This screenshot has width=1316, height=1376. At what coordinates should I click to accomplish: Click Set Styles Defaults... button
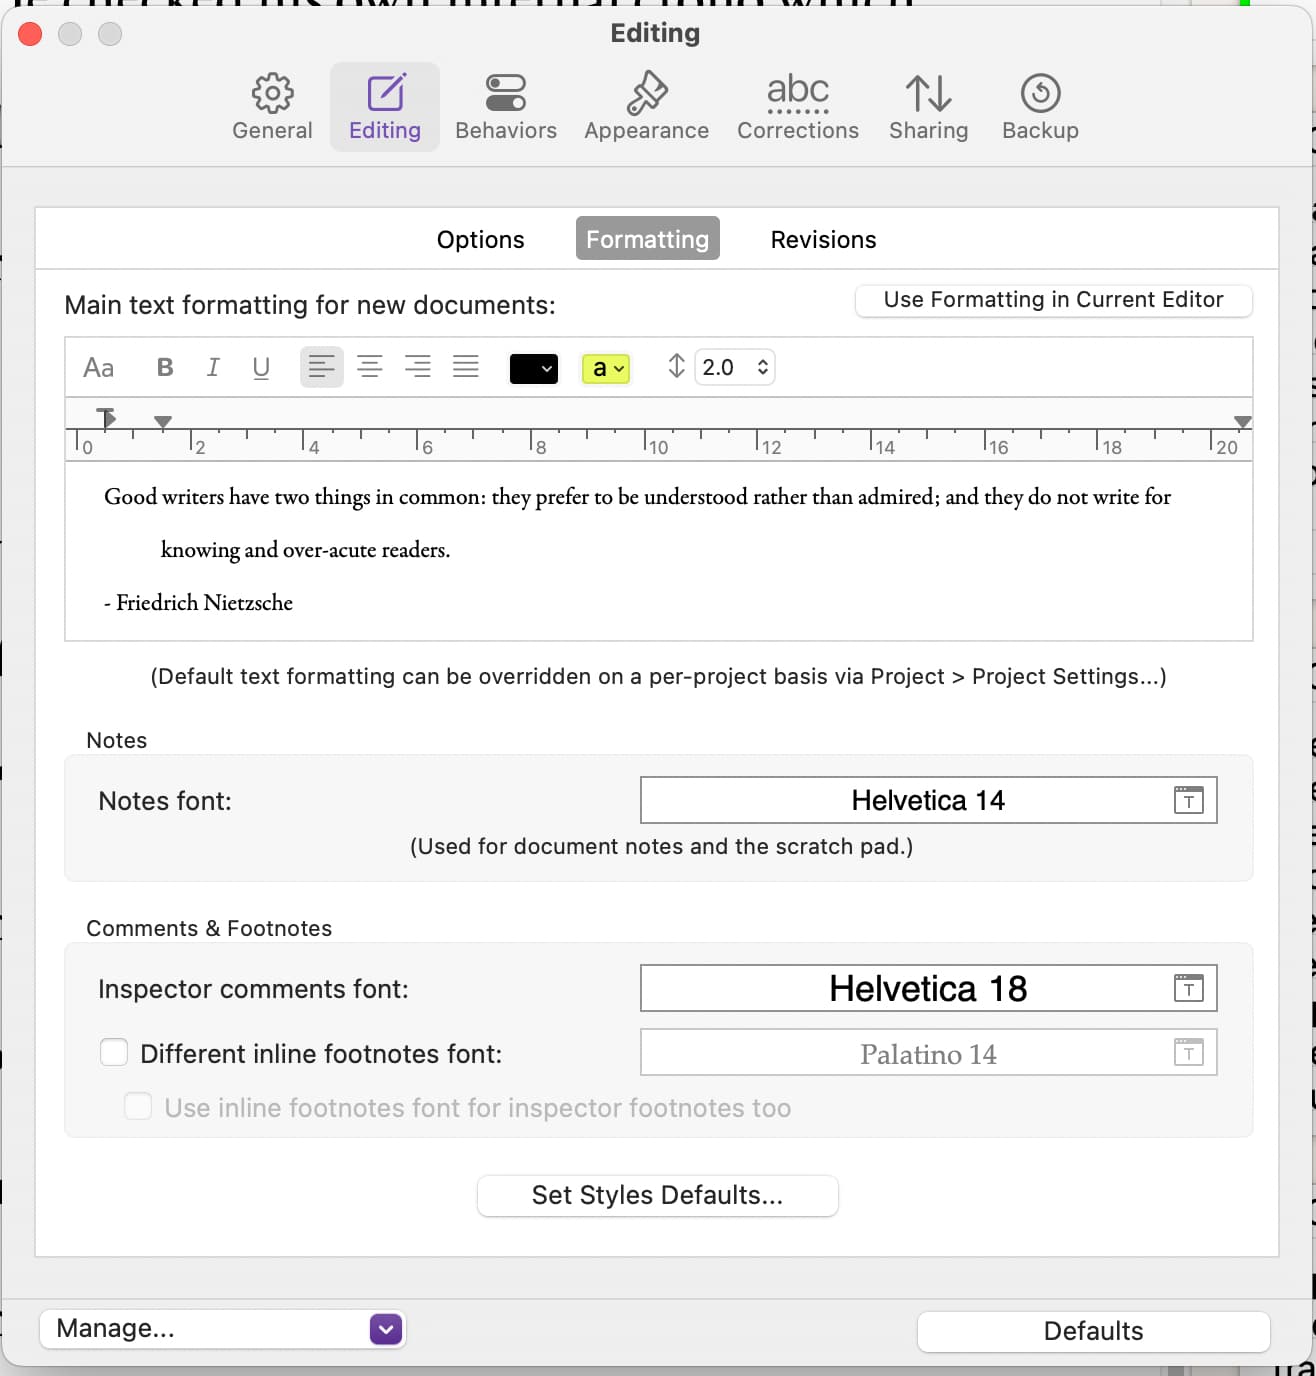pyautogui.click(x=658, y=1195)
